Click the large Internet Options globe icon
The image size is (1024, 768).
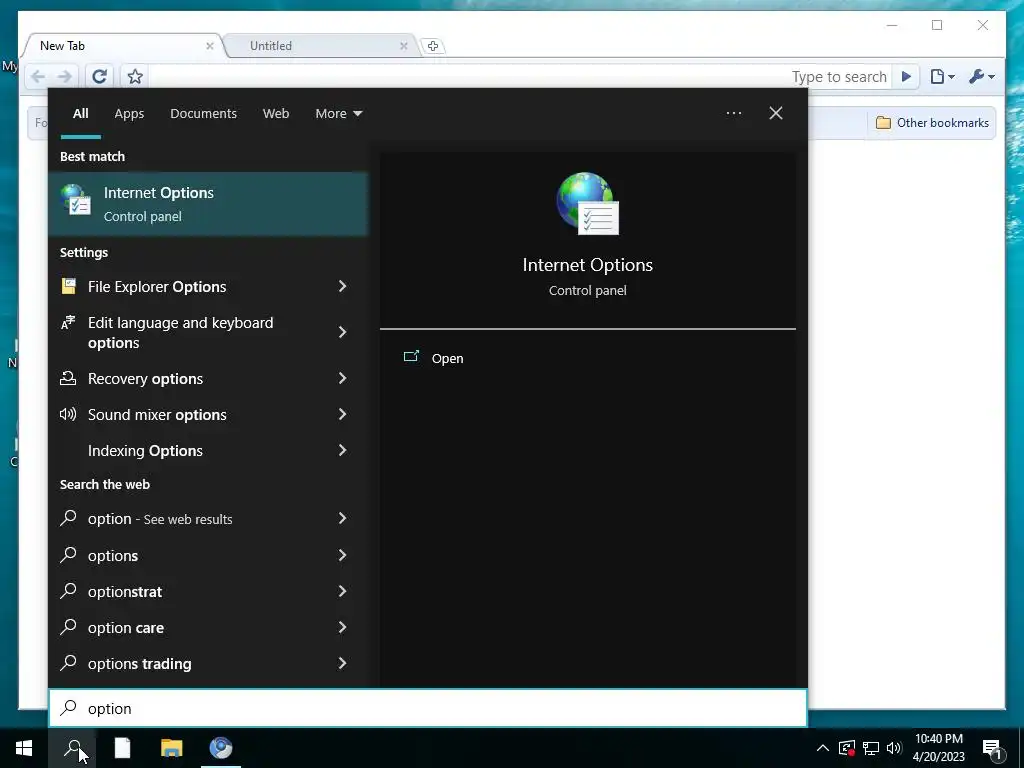pyautogui.click(x=587, y=204)
